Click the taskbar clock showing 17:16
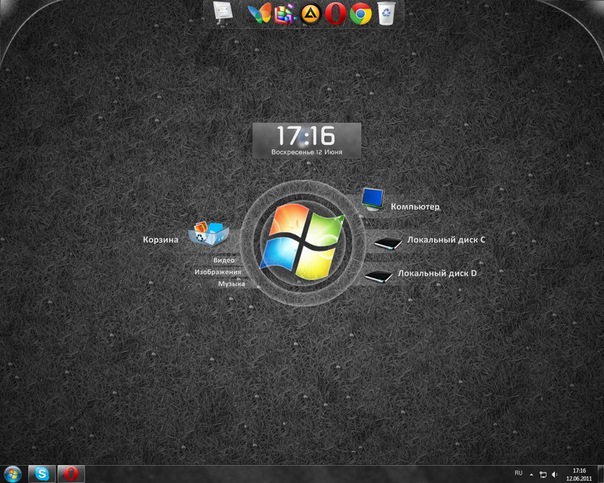Viewport: 604px width, 483px height. [580, 472]
